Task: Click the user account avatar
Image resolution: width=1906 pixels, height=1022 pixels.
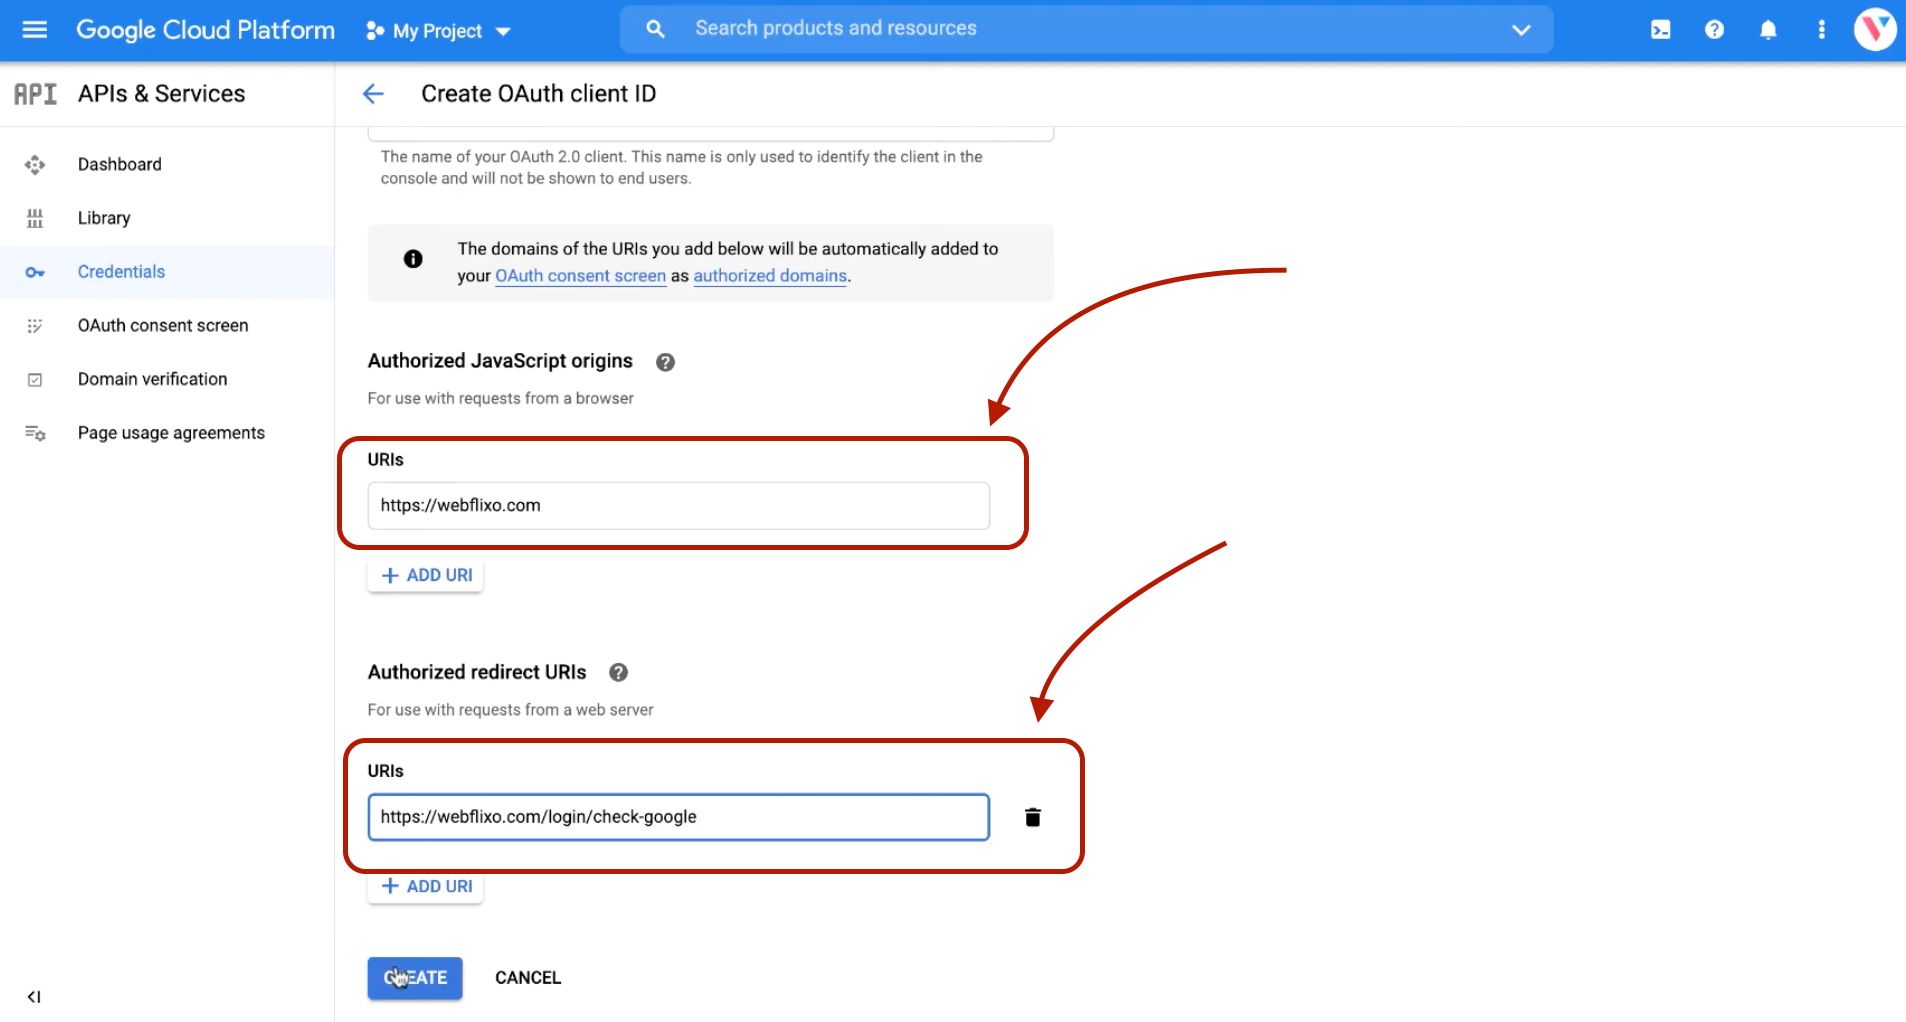Action: tap(1874, 29)
